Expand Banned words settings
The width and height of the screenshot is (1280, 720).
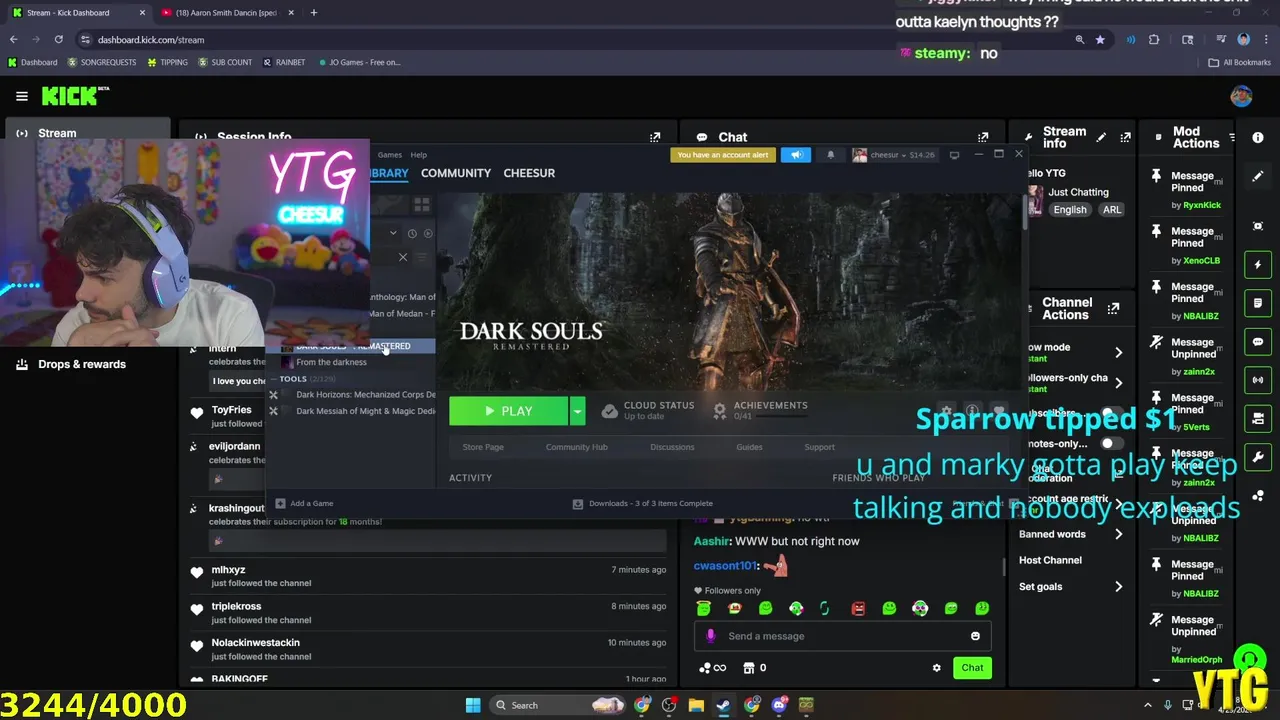coord(1118,534)
